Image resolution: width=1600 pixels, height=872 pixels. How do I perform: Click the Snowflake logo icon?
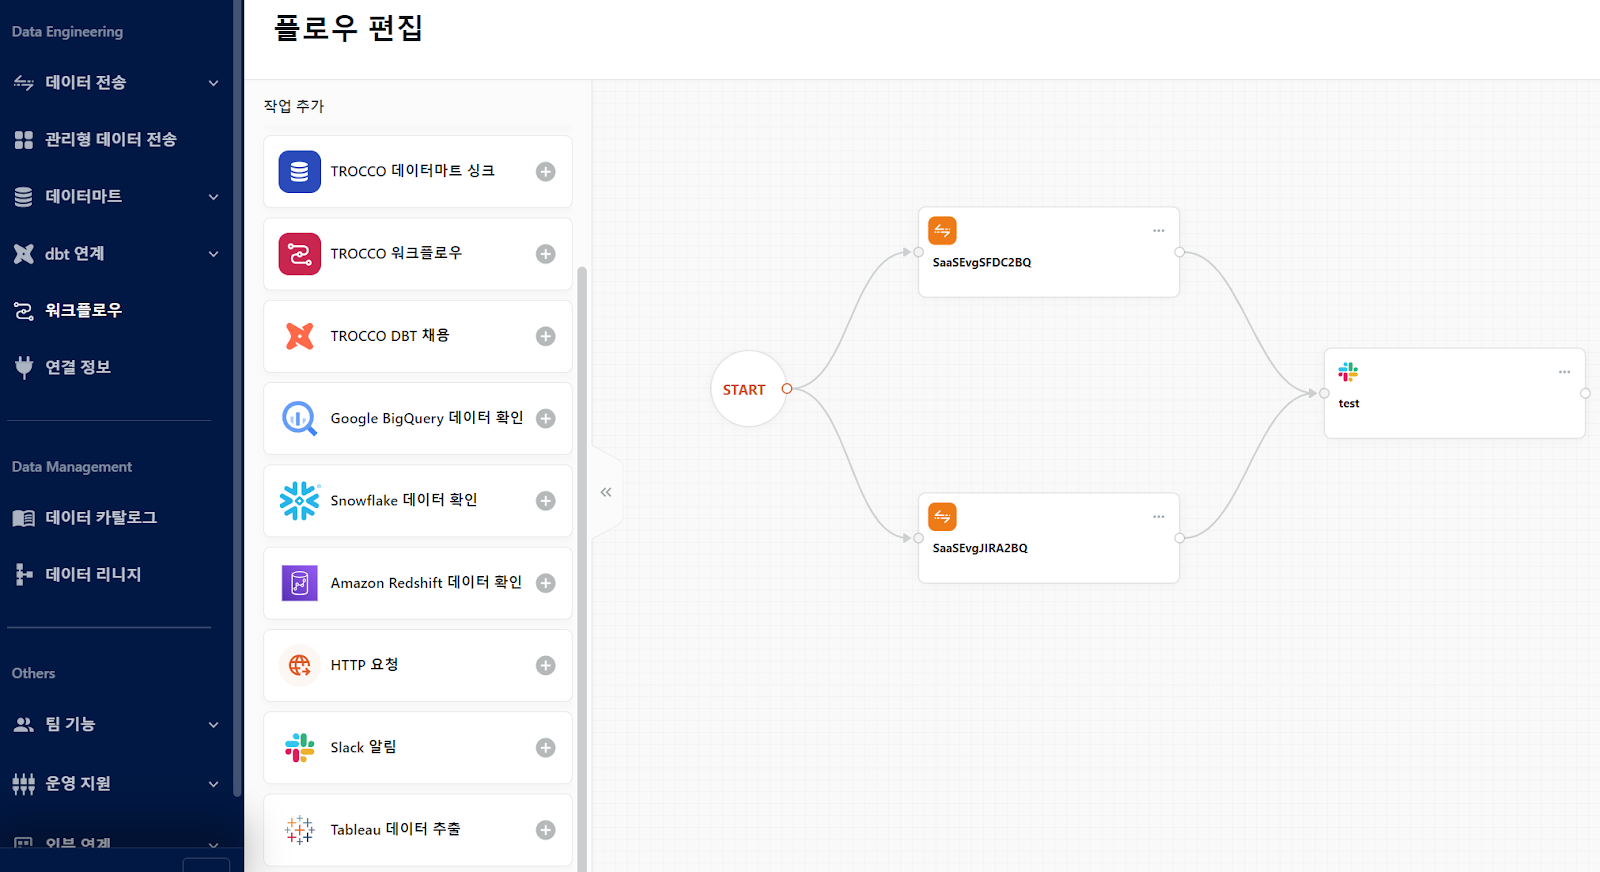point(300,501)
